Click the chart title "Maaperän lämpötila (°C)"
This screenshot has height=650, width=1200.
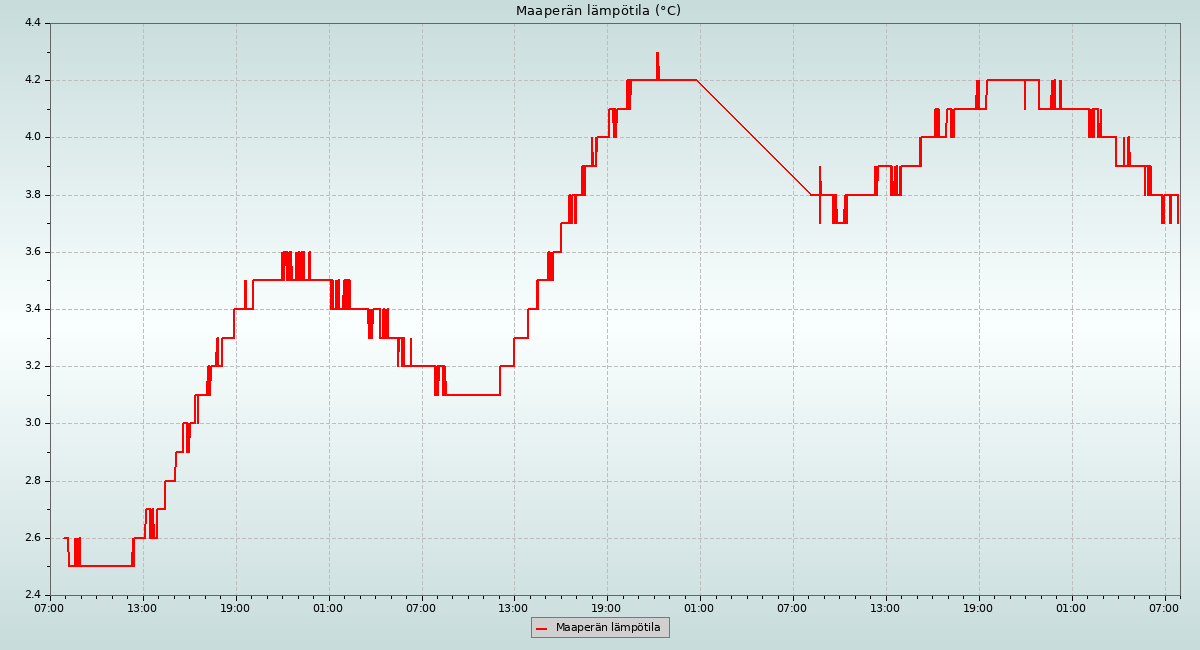pos(598,11)
